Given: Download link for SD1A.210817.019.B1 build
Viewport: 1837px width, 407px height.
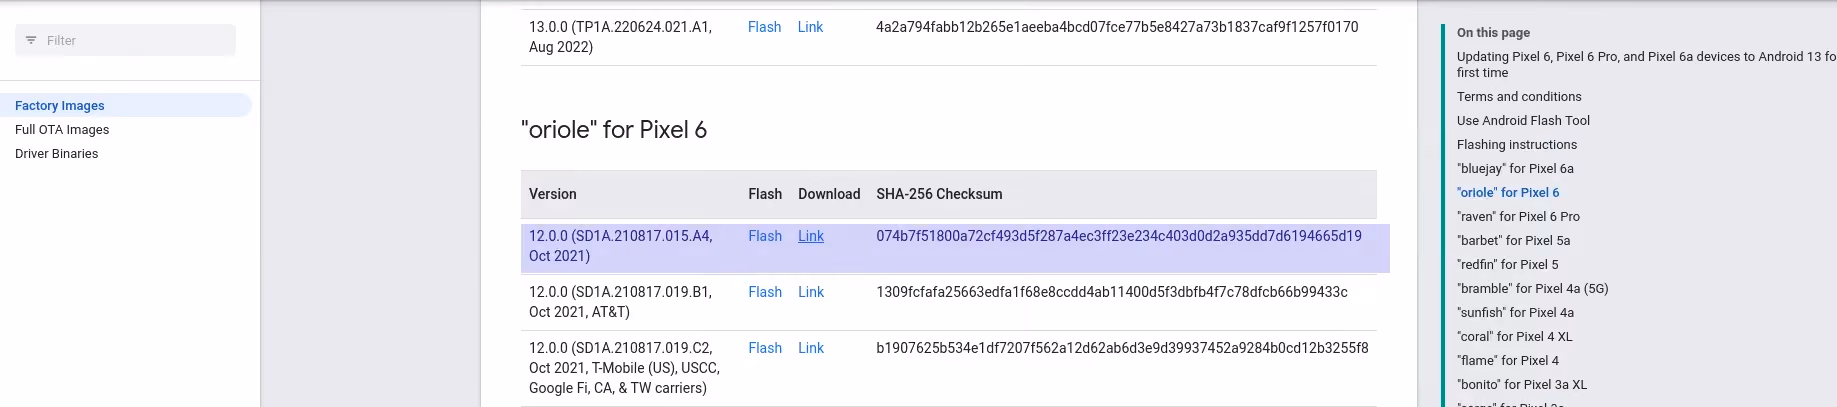Looking at the screenshot, I should pyautogui.click(x=811, y=292).
